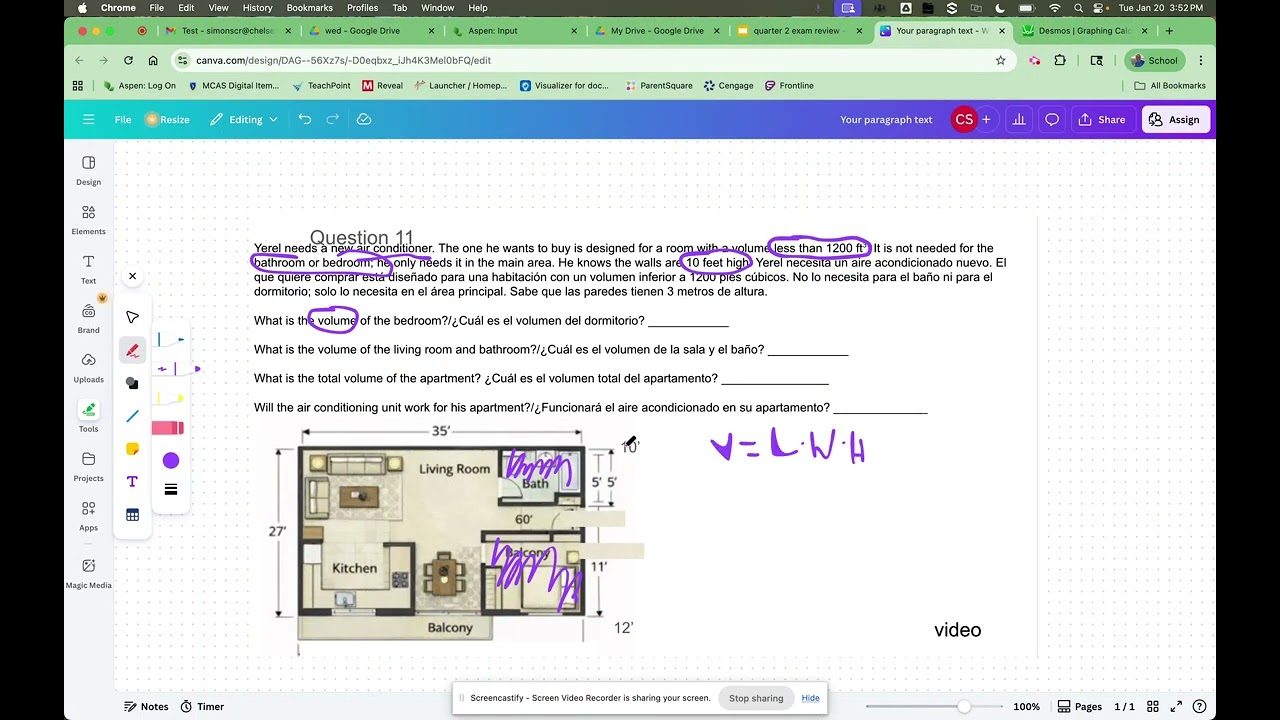Open the File menu in Canva
Image resolution: width=1280 pixels, height=720 pixels.
coord(123,119)
